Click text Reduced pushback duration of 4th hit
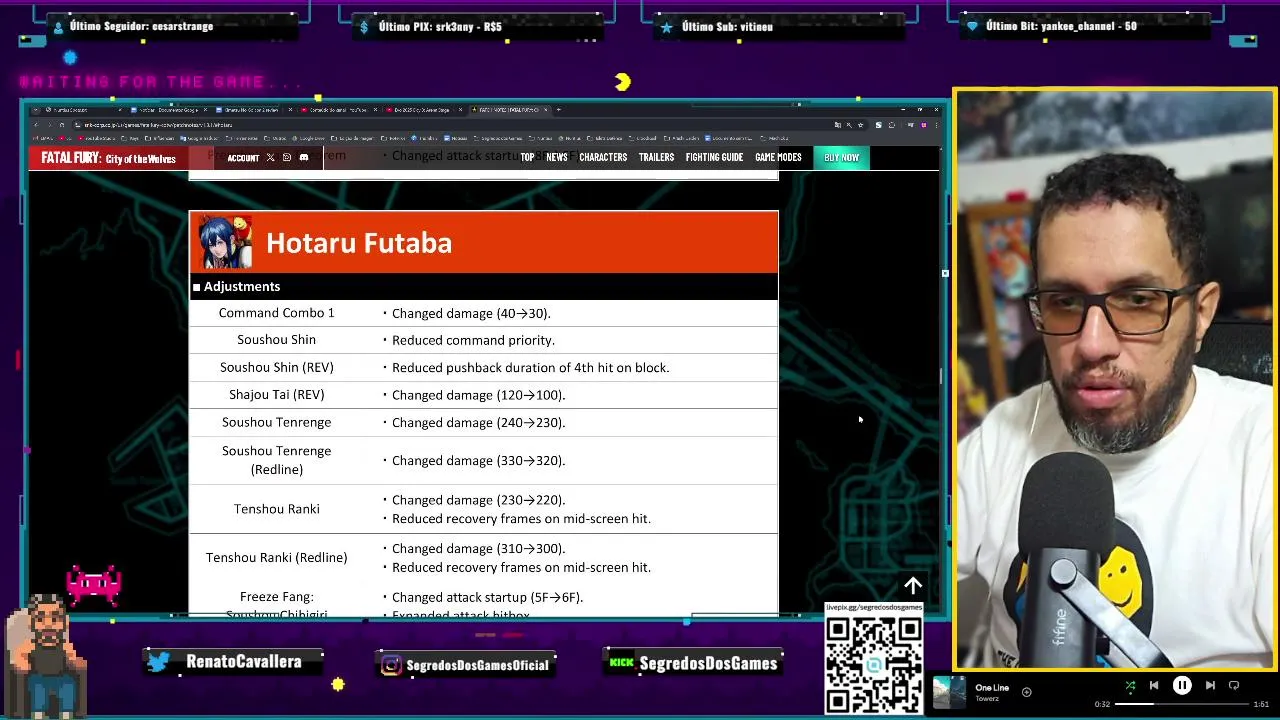 [530, 368]
